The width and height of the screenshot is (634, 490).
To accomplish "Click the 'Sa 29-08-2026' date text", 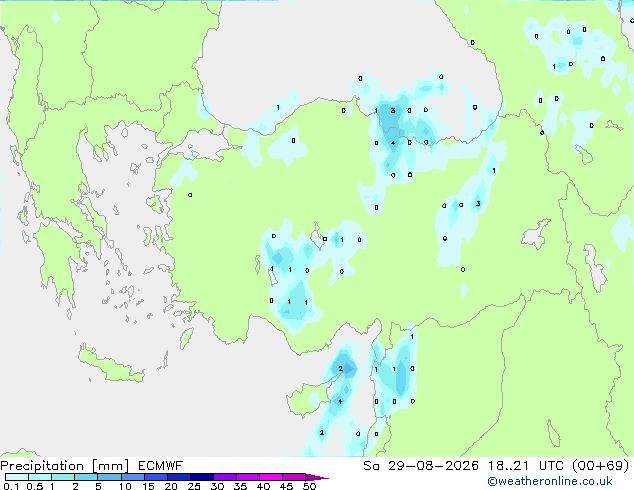I will click(x=421, y=466).
